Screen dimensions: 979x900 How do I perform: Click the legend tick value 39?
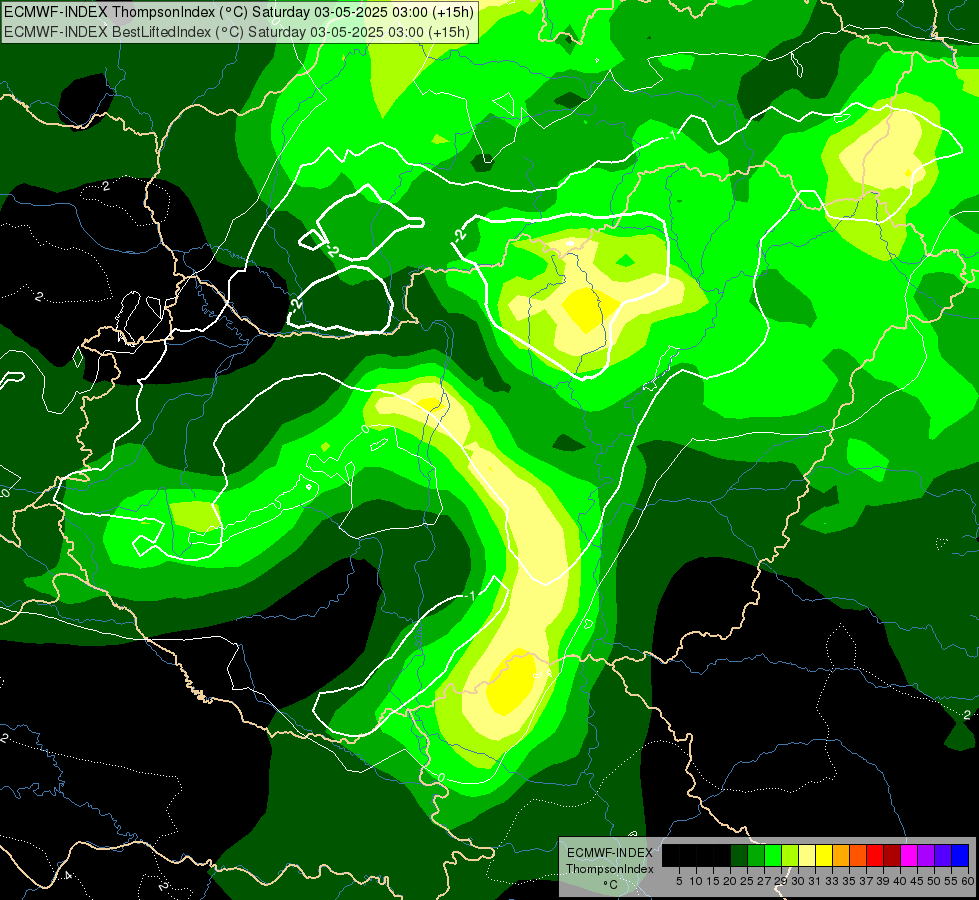click(x=883, y=881)
